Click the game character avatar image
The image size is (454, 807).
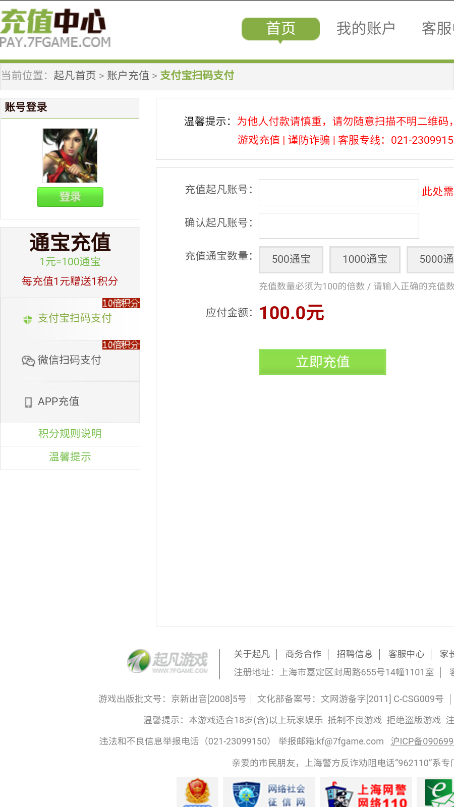(x=70, y=155)
